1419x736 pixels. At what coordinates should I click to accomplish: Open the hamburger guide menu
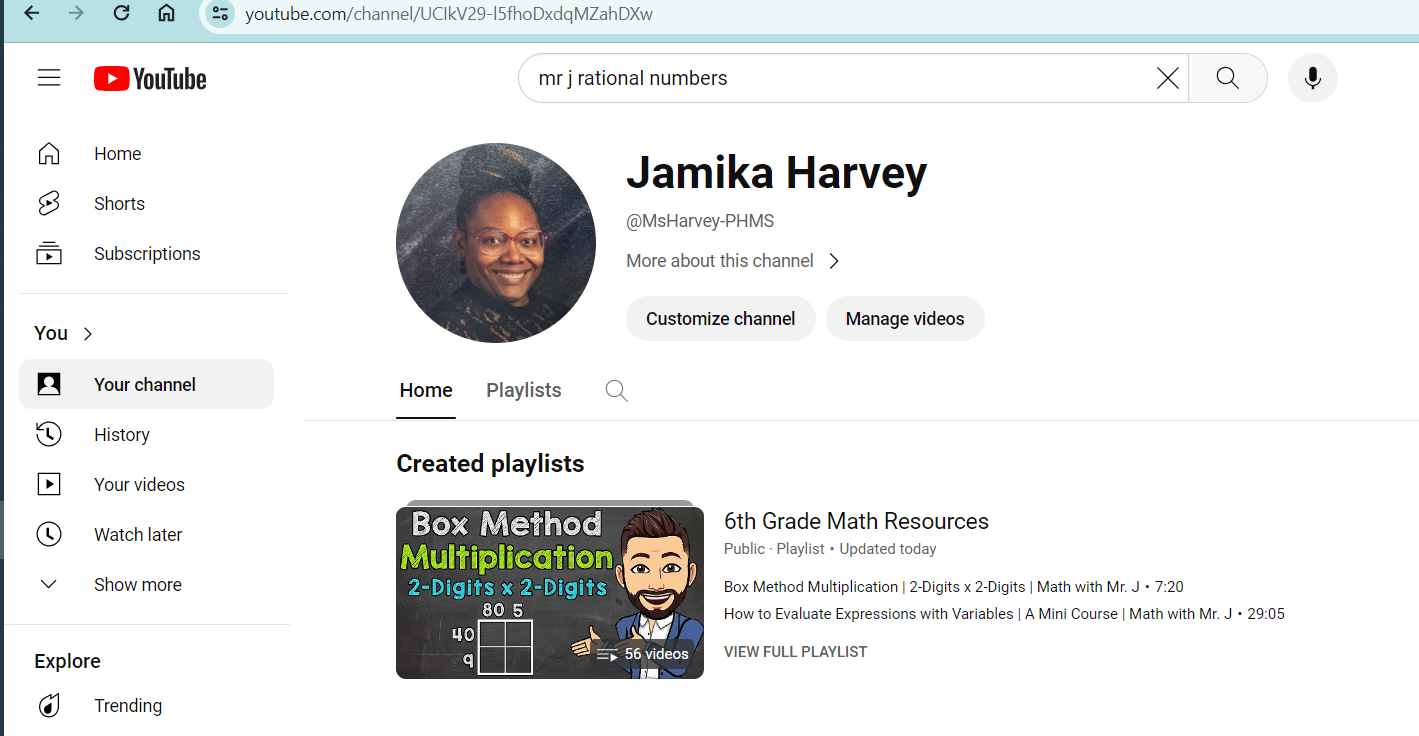[49, 78]
